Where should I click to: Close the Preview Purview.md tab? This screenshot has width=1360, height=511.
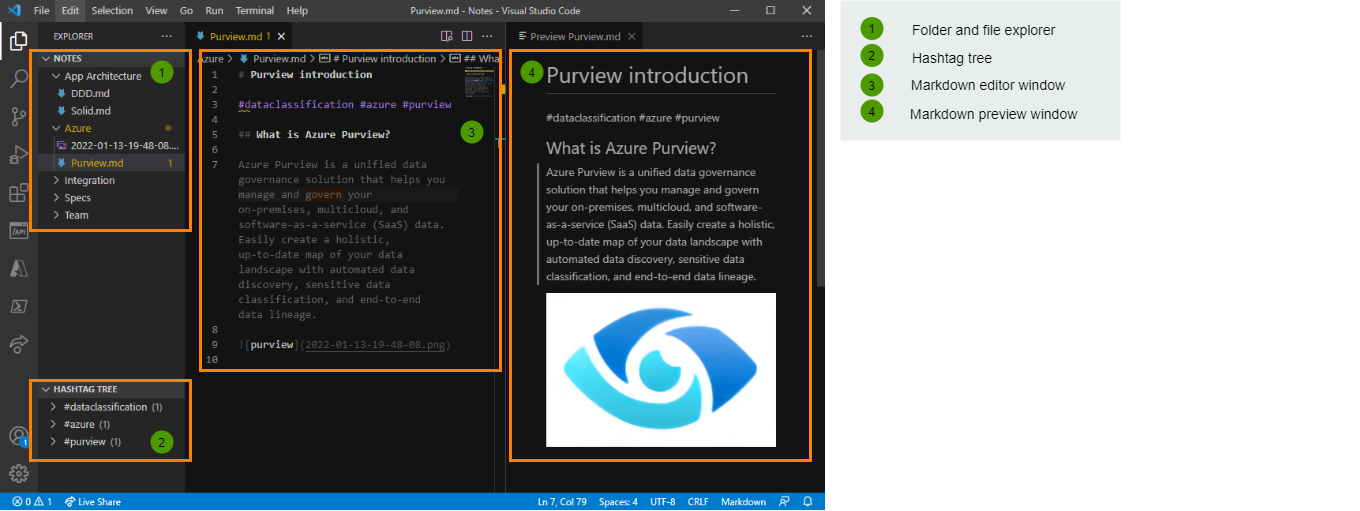631,36
